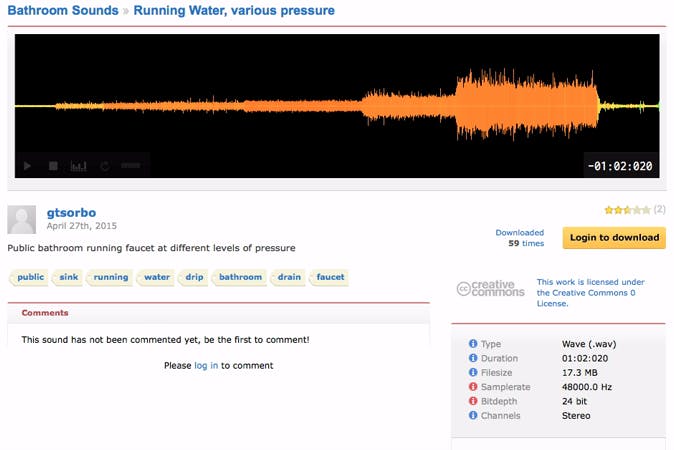Image resolution: width=674 pixels, height=450 pixels.
Task: Click the 48000.0 Hz samplerate value
Action: click(x=587, y=387)
